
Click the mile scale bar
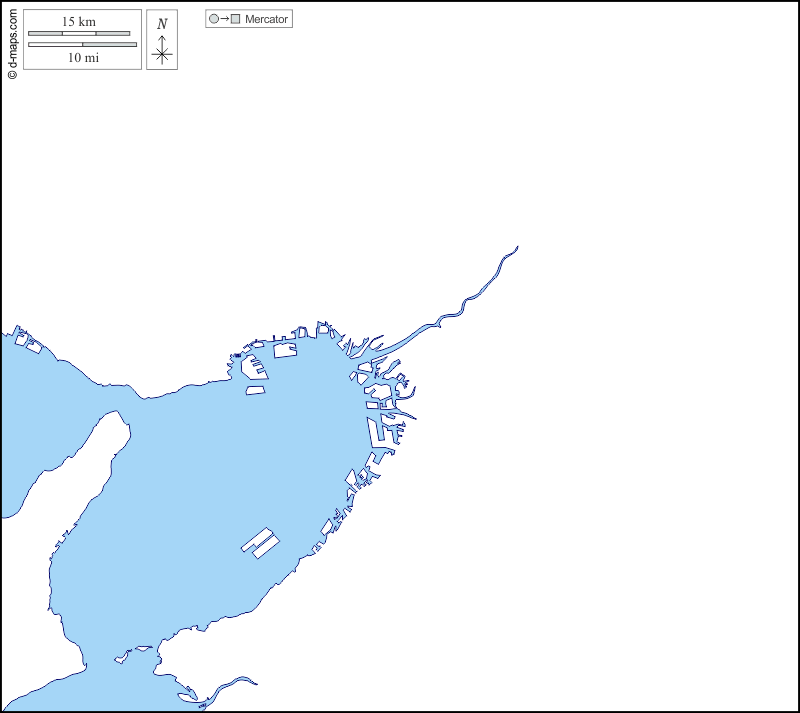tap(82, 44)
